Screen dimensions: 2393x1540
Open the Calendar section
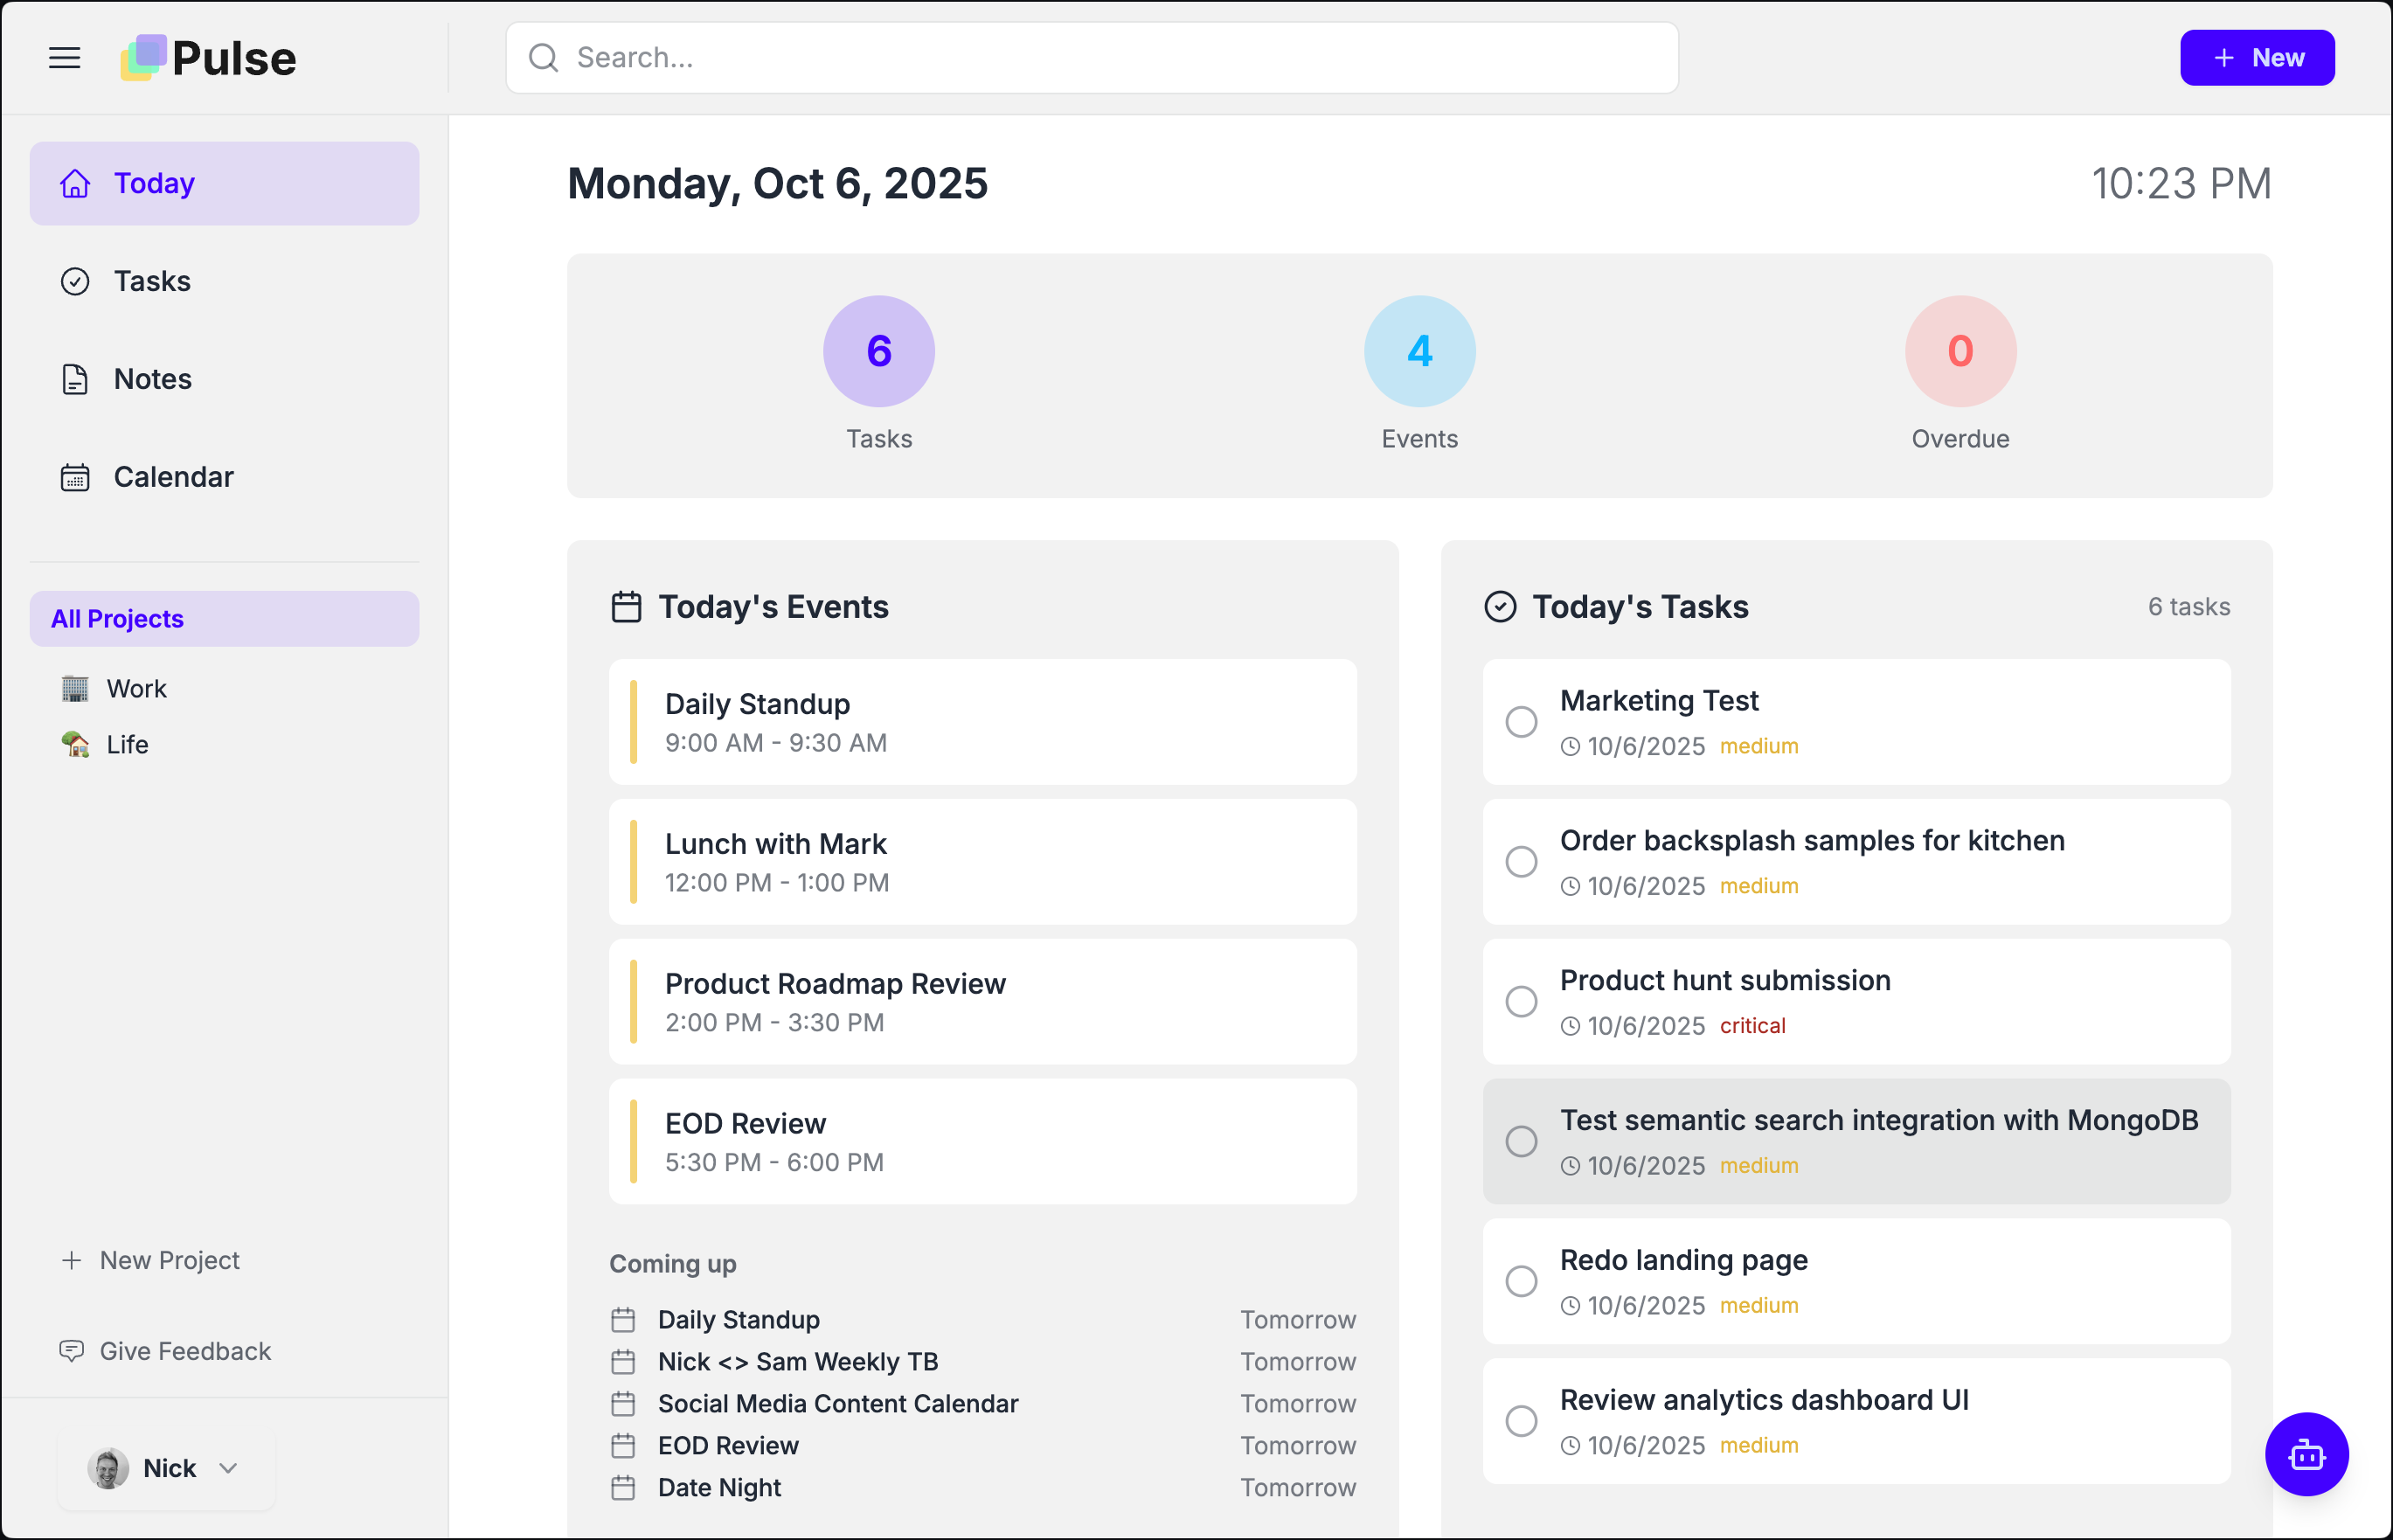tap(173, 477)
